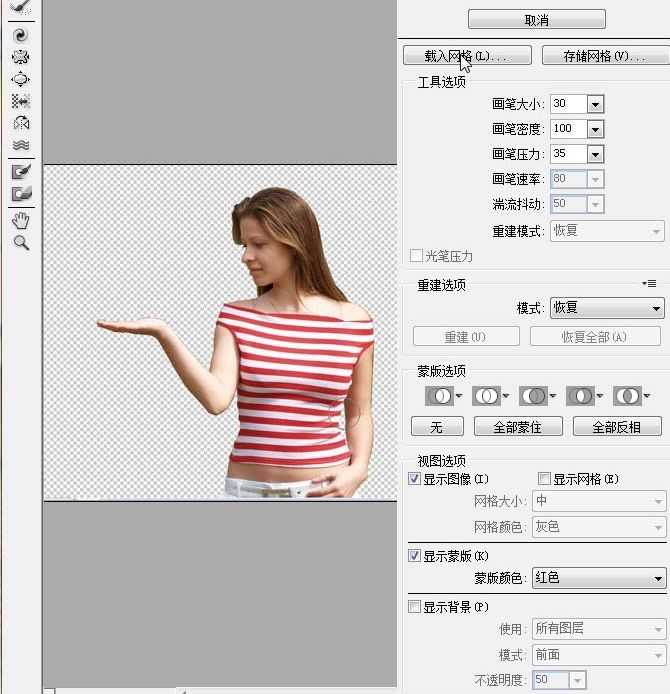Screen dimensions: 670x694
Task: Select the Freeze Mask tool
Action: point(21,172)
